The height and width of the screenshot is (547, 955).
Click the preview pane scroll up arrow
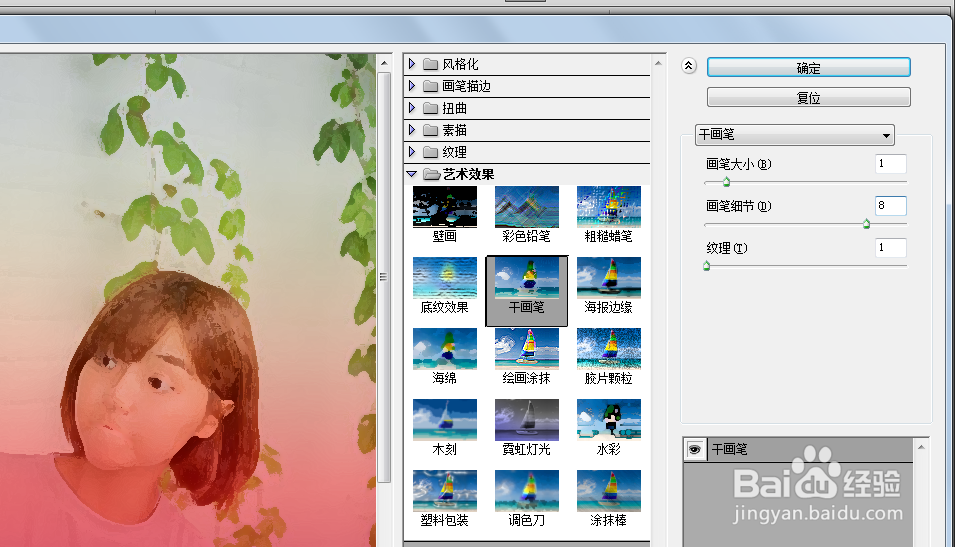(x=384, y=63)
